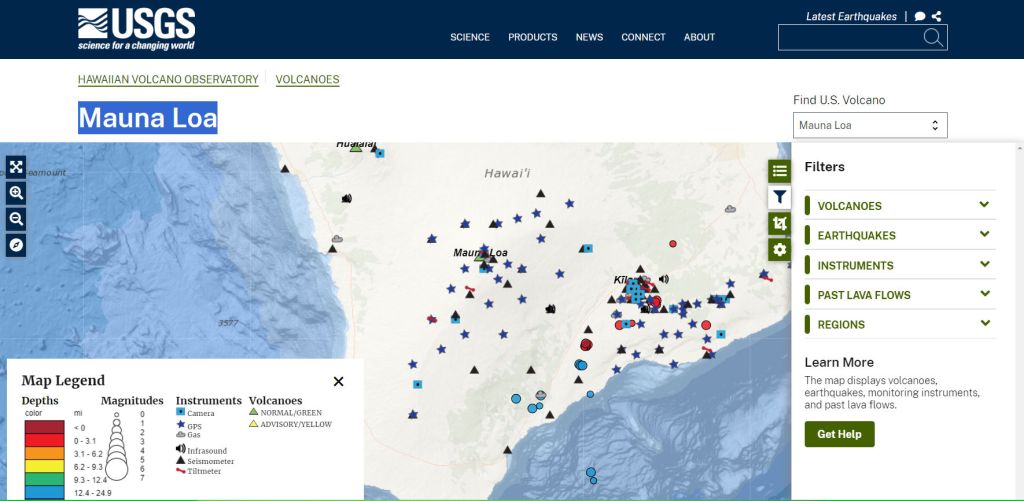The height and width of the screenshot is (501, 1024).
Task: Open map settings gear icon
Action: click(x=779, y=249)
